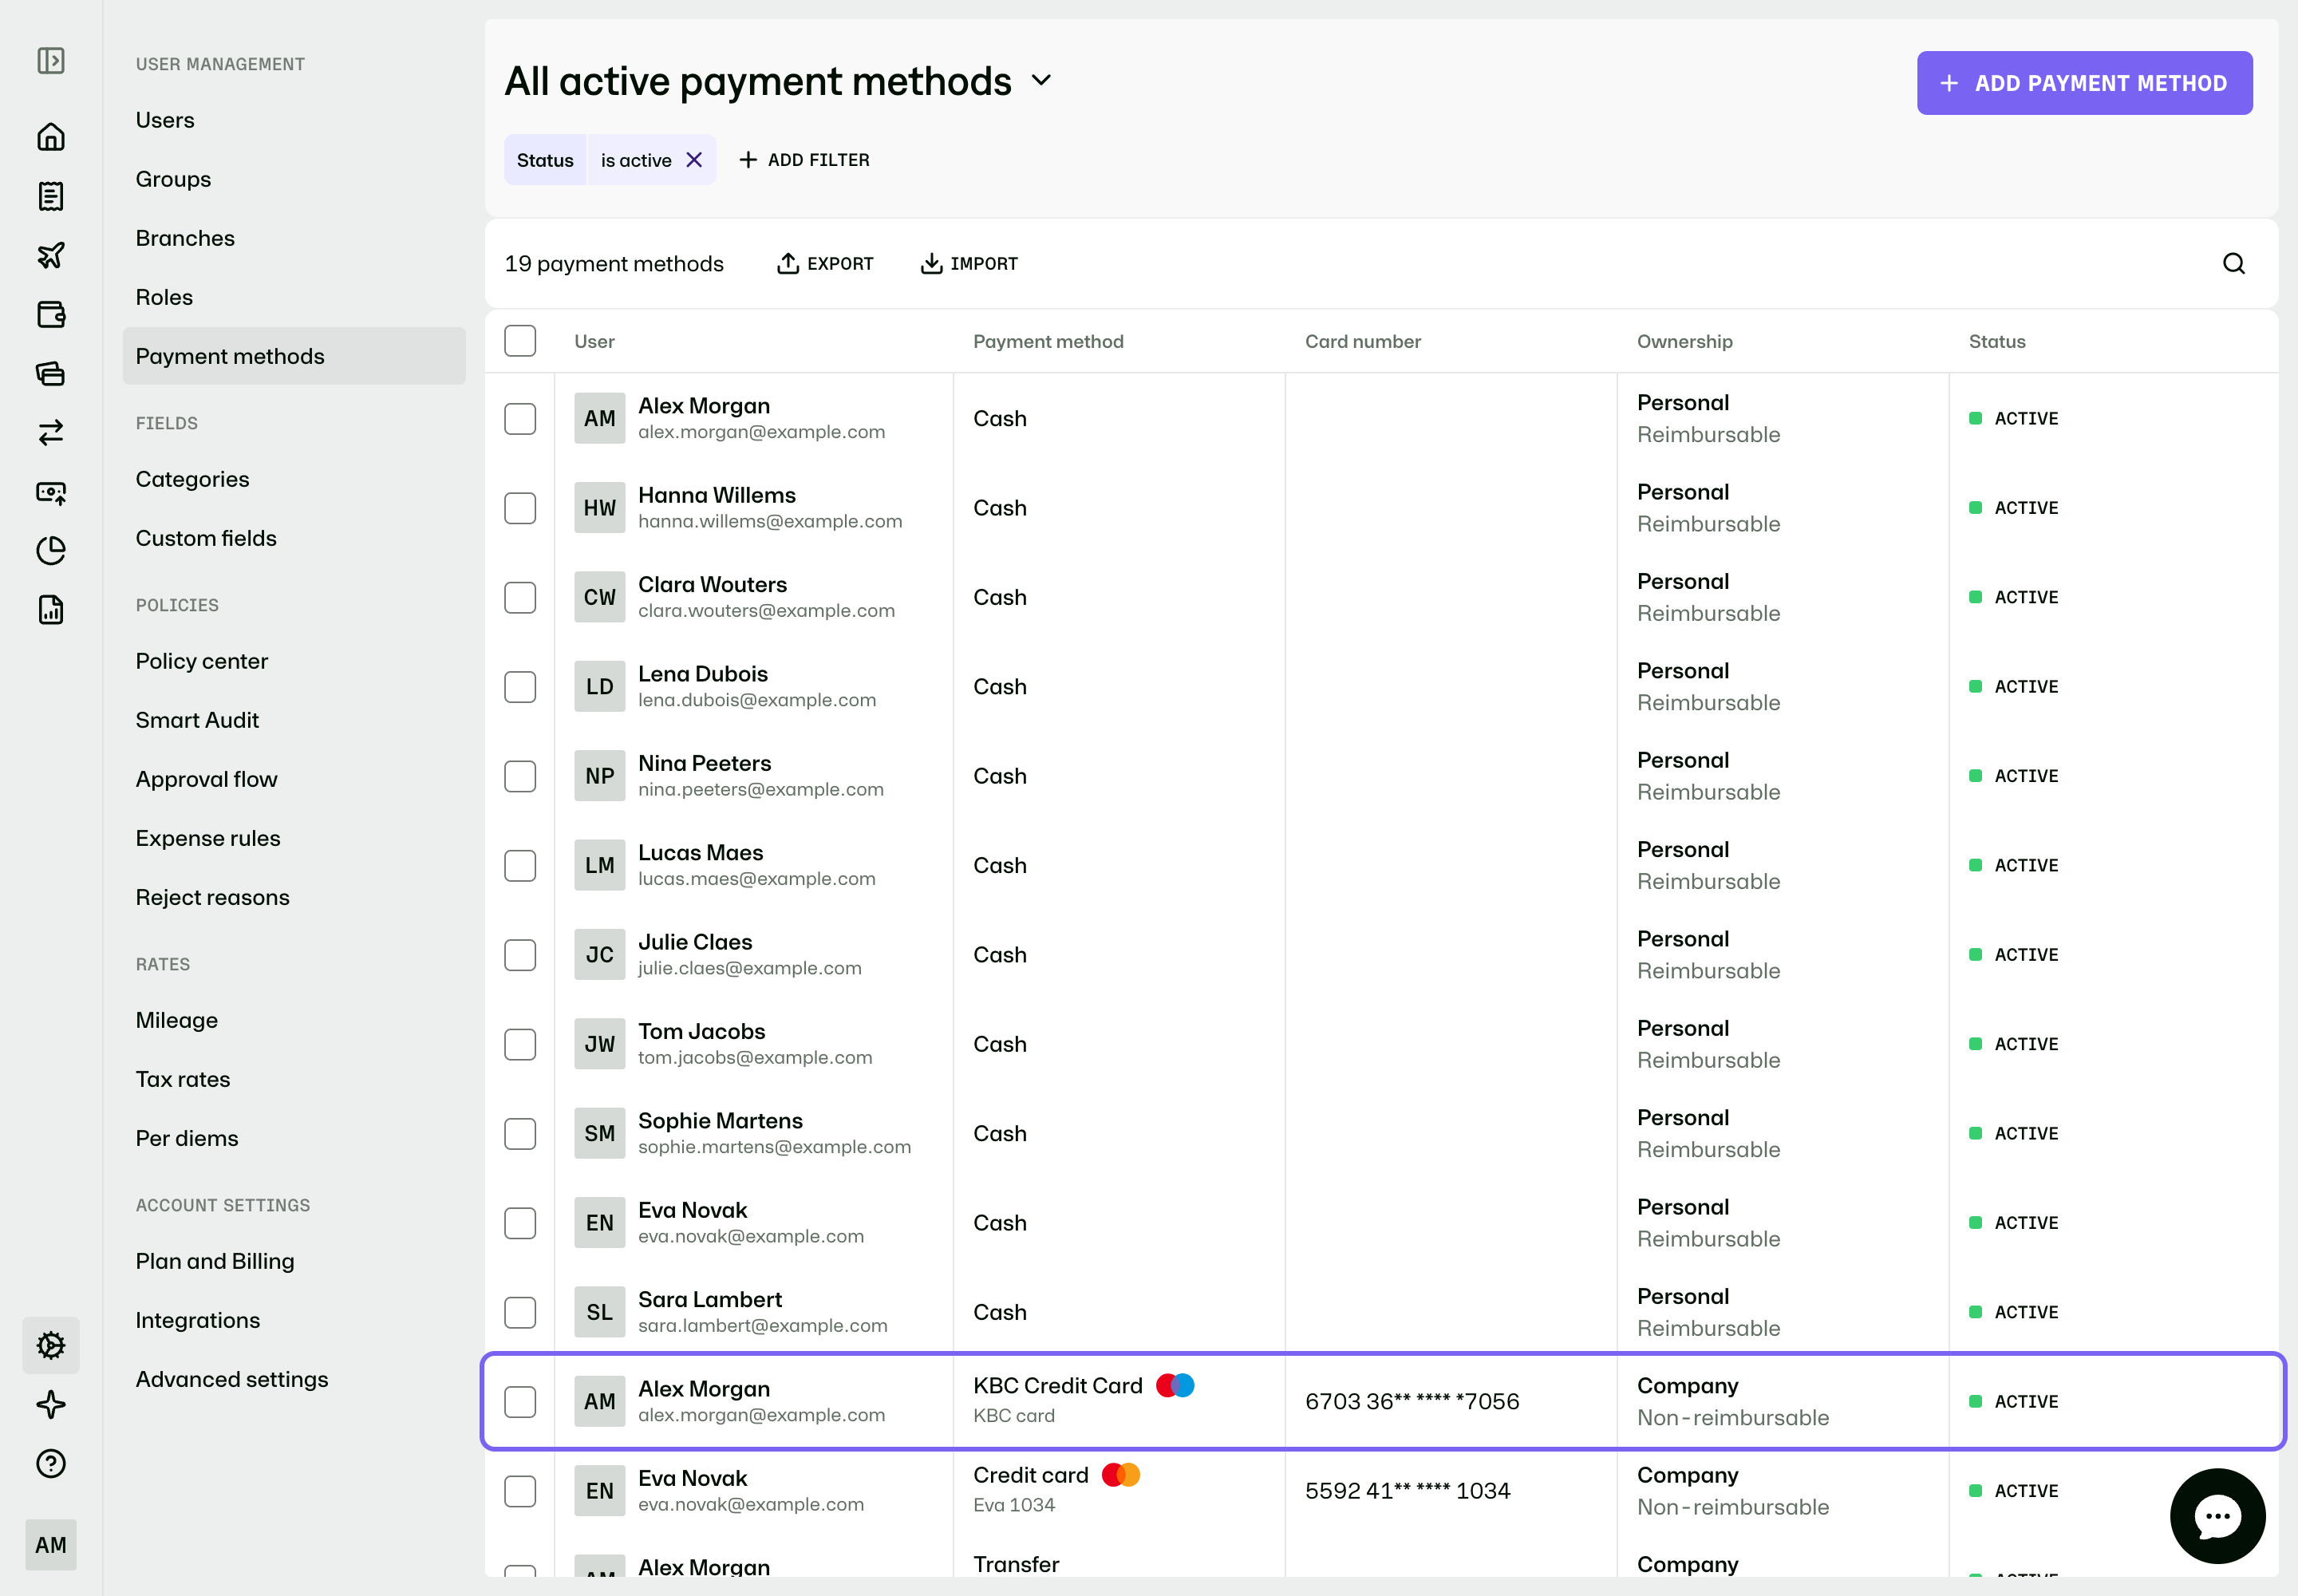The image size is (2298, 1596).
Task: Open Advanced settings in the sidebar
Action: (232, 1379)
